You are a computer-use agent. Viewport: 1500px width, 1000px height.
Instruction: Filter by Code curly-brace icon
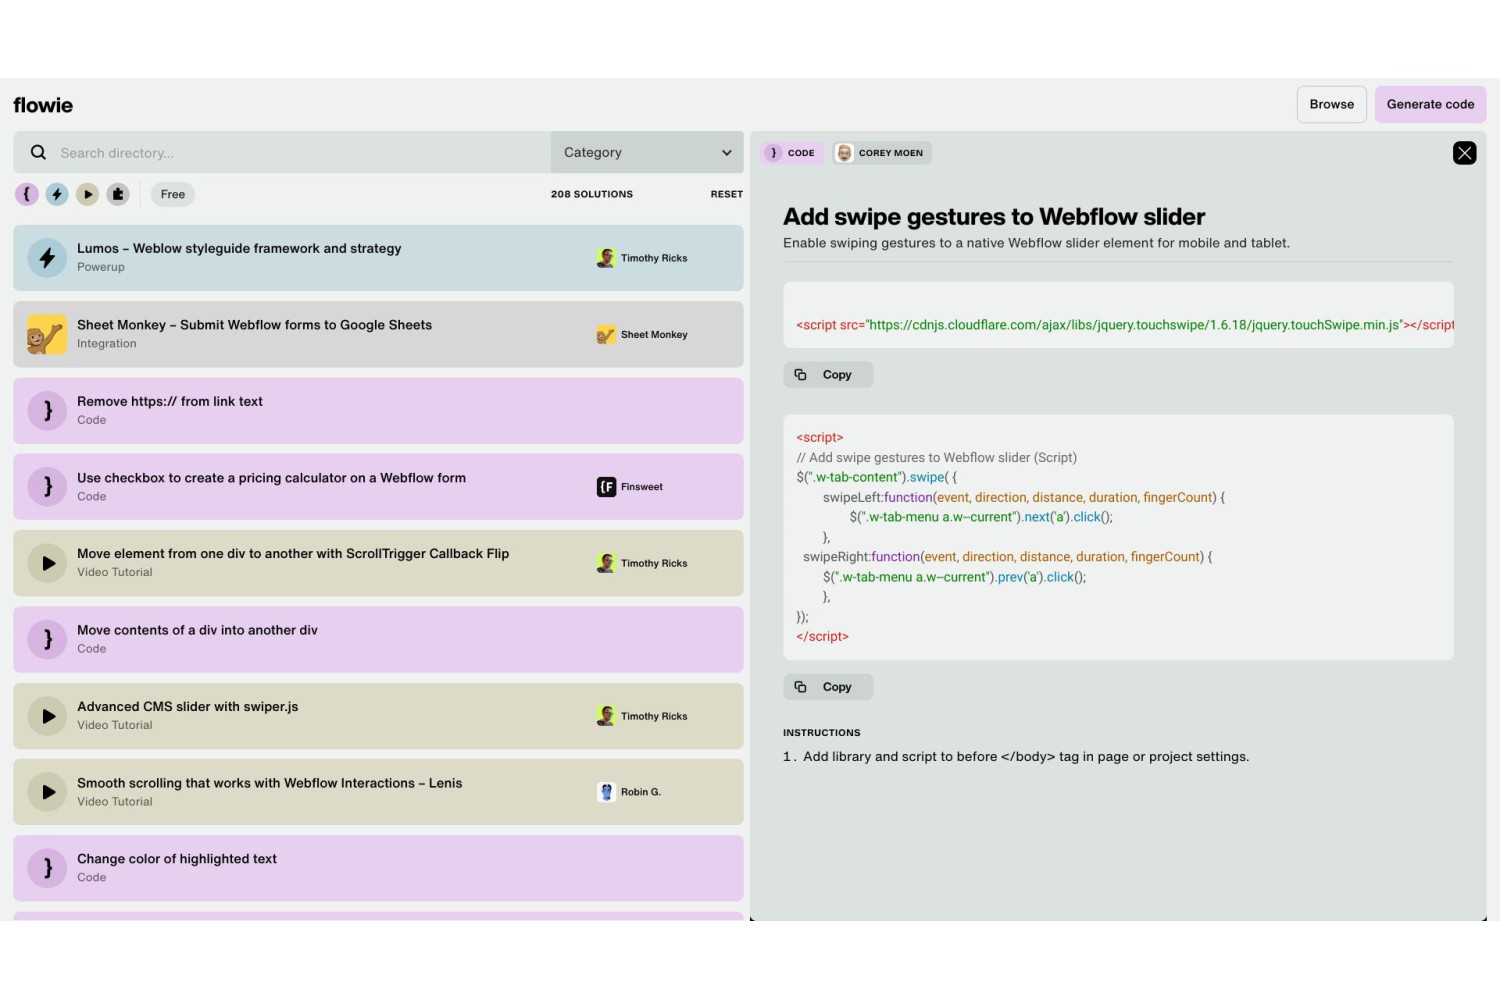click(27, 194)
